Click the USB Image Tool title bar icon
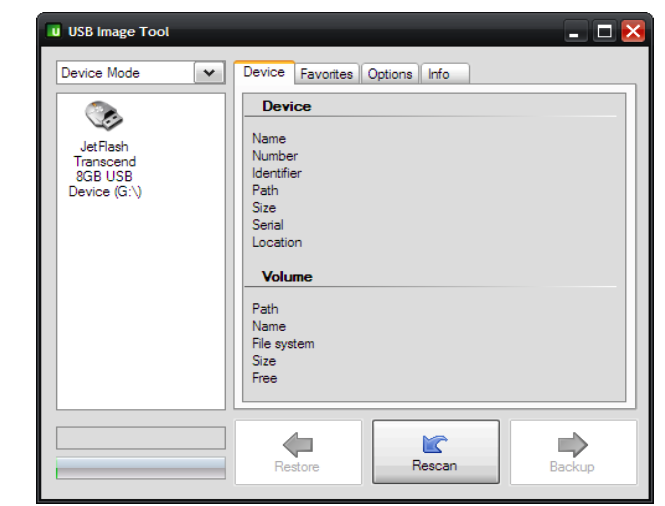 (54, 31)
